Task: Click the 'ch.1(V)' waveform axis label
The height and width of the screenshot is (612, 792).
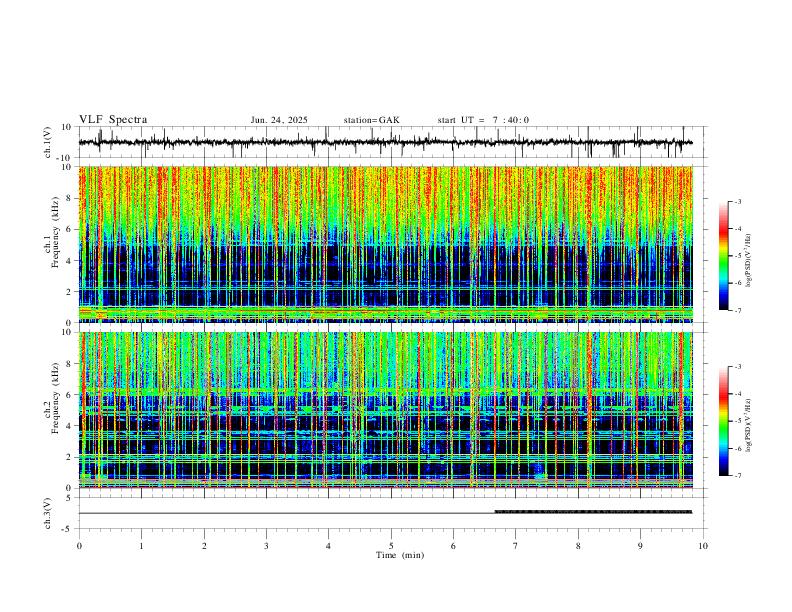Action: tap(48, 142)
